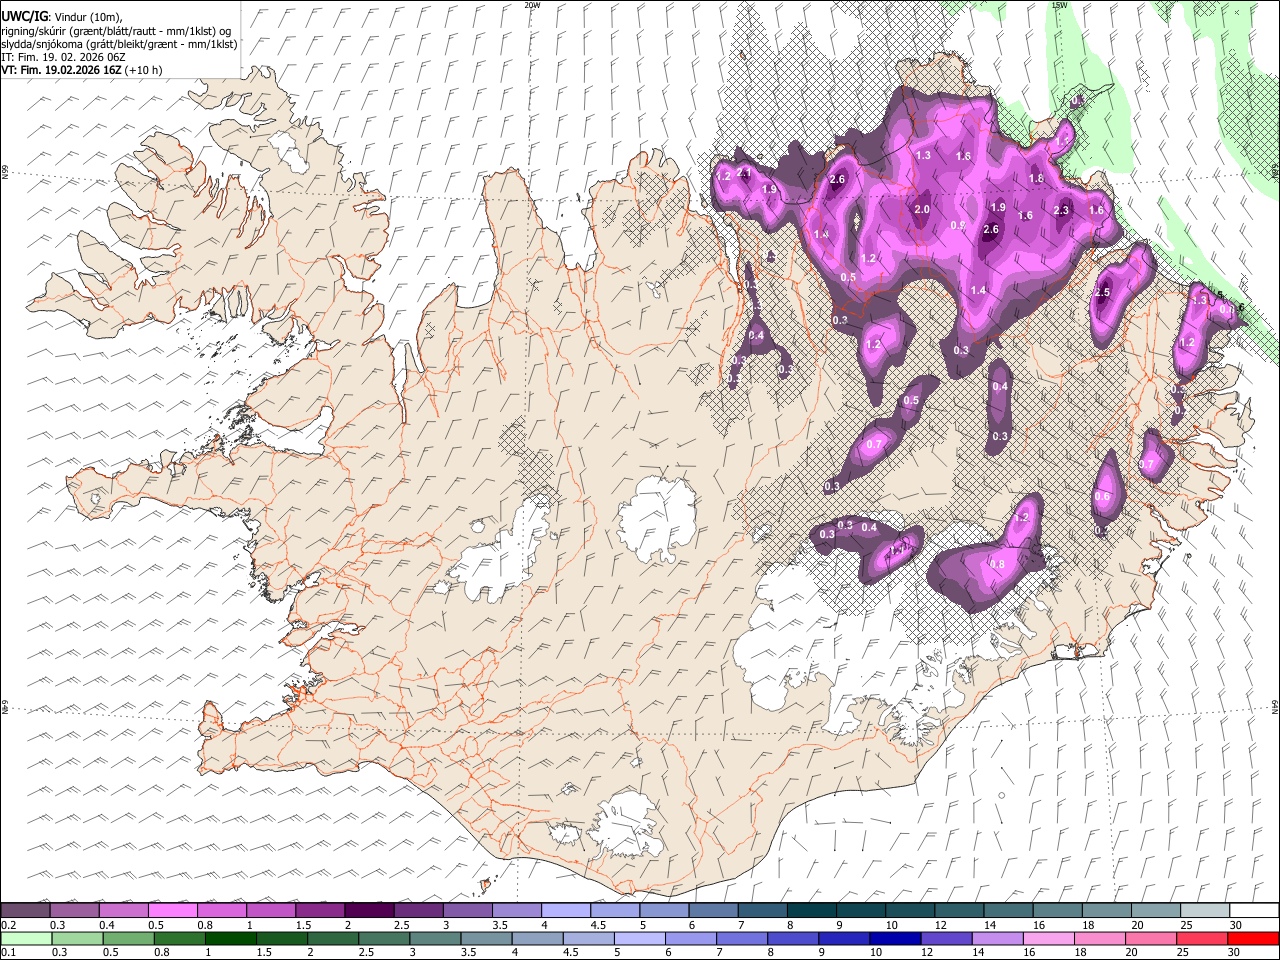Click the bright red 30 rain legend swatch
The height and width of the screenshot is (960, 1280).
point(1253,938)
